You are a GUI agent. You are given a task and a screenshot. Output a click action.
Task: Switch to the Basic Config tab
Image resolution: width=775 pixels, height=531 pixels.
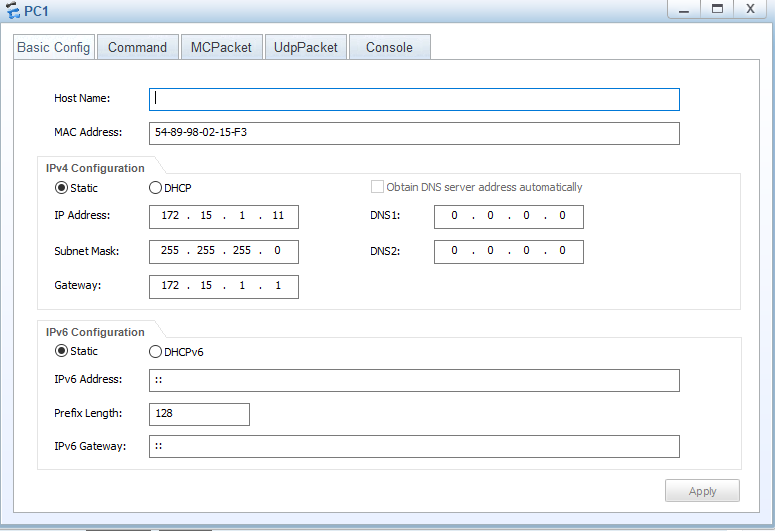coord(54,47)
